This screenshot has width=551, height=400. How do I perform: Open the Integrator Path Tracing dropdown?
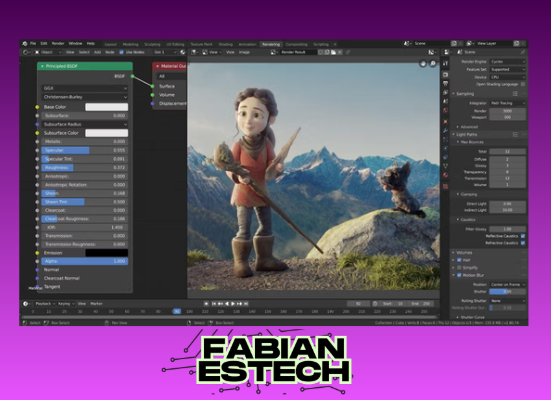pos(507,103)
